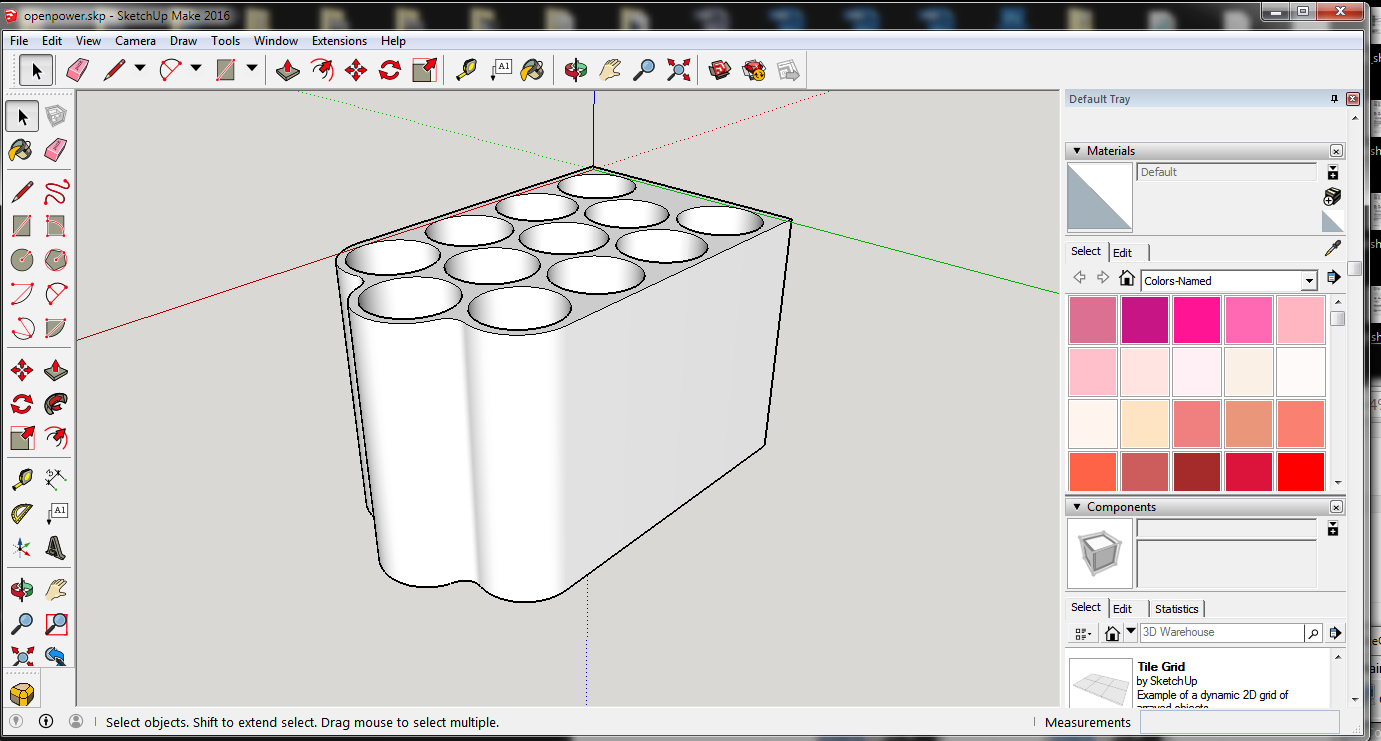Pick the material eyedropper sample tool

click(1332, 249)
